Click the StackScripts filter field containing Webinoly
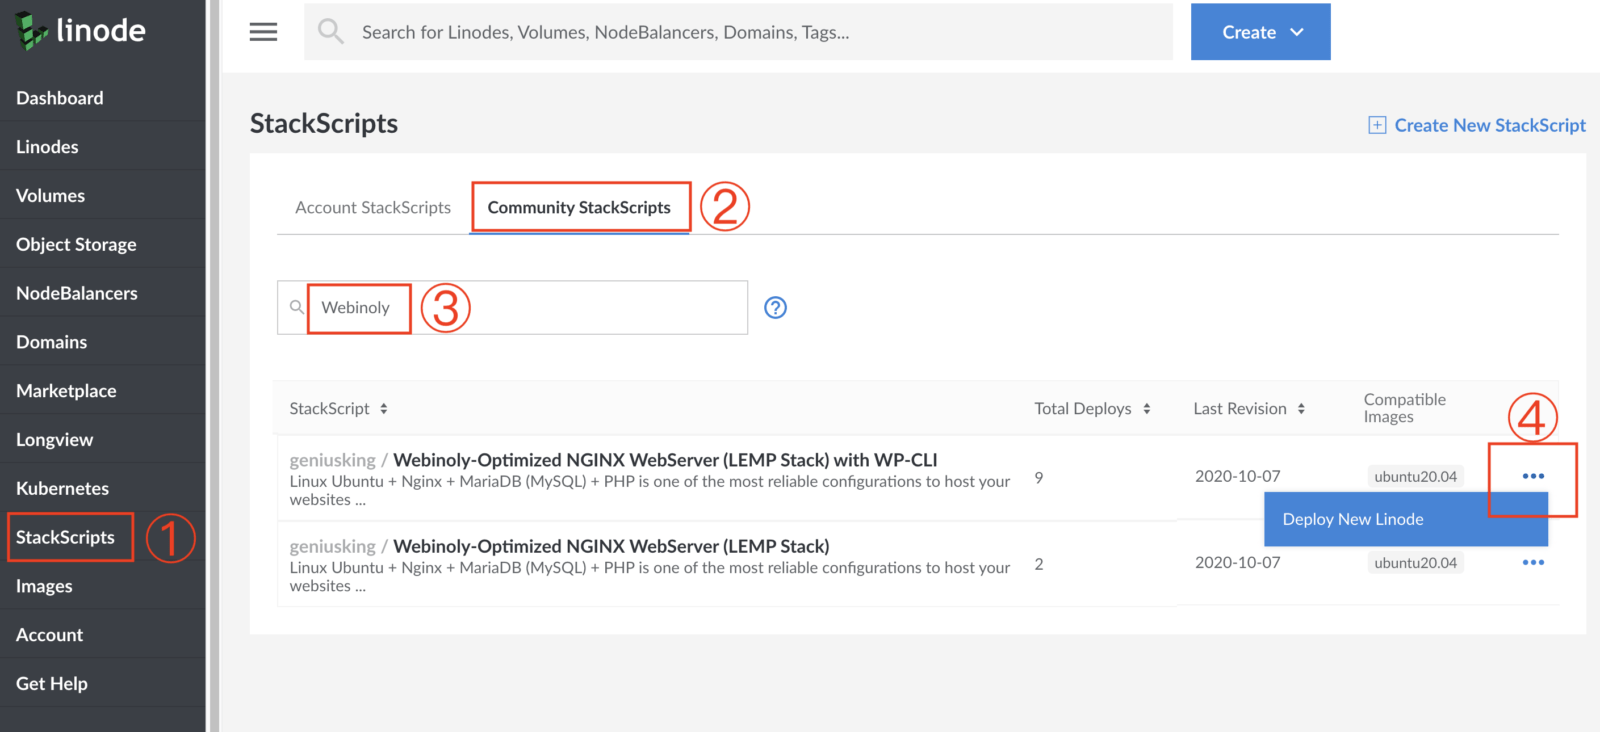Image resolution: width=1600 pixels, height=732 pixels. (512, 307)
